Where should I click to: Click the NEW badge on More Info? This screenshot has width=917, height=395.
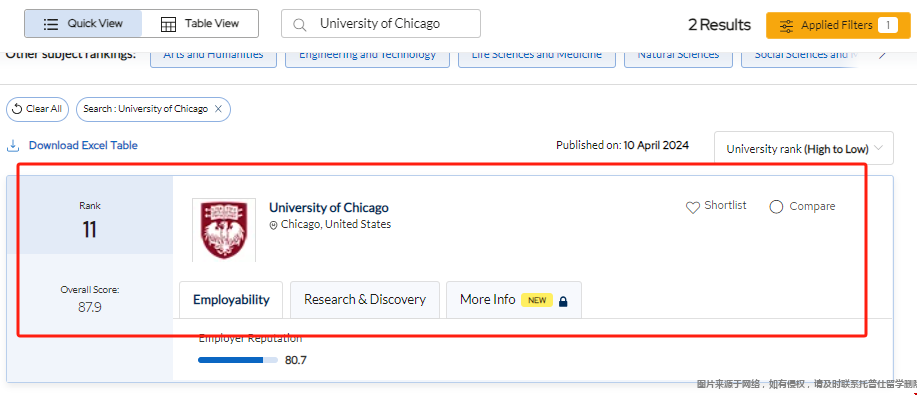tap(537, 300)
